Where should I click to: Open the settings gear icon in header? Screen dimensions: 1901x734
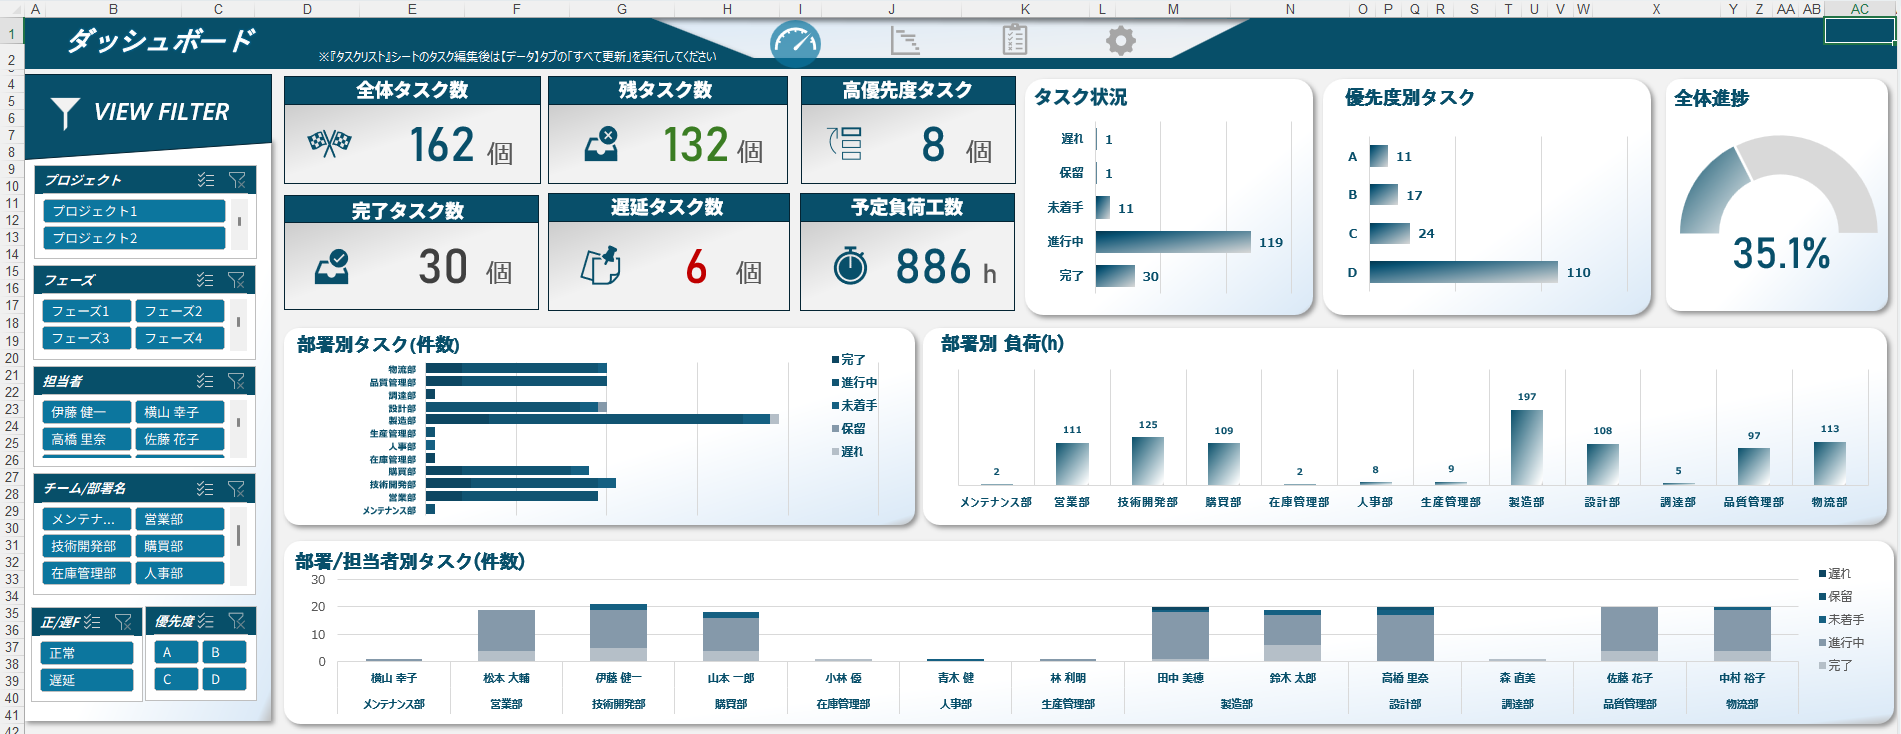coord(1121,41)
